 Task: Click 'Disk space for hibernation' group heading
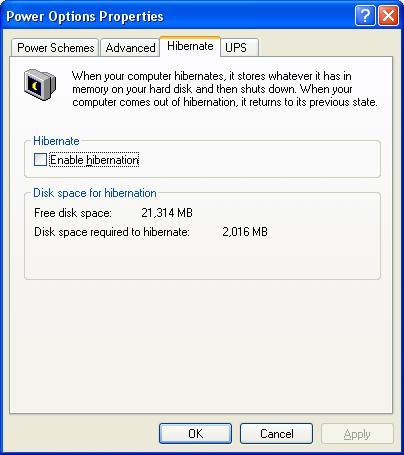click(95, 193)
